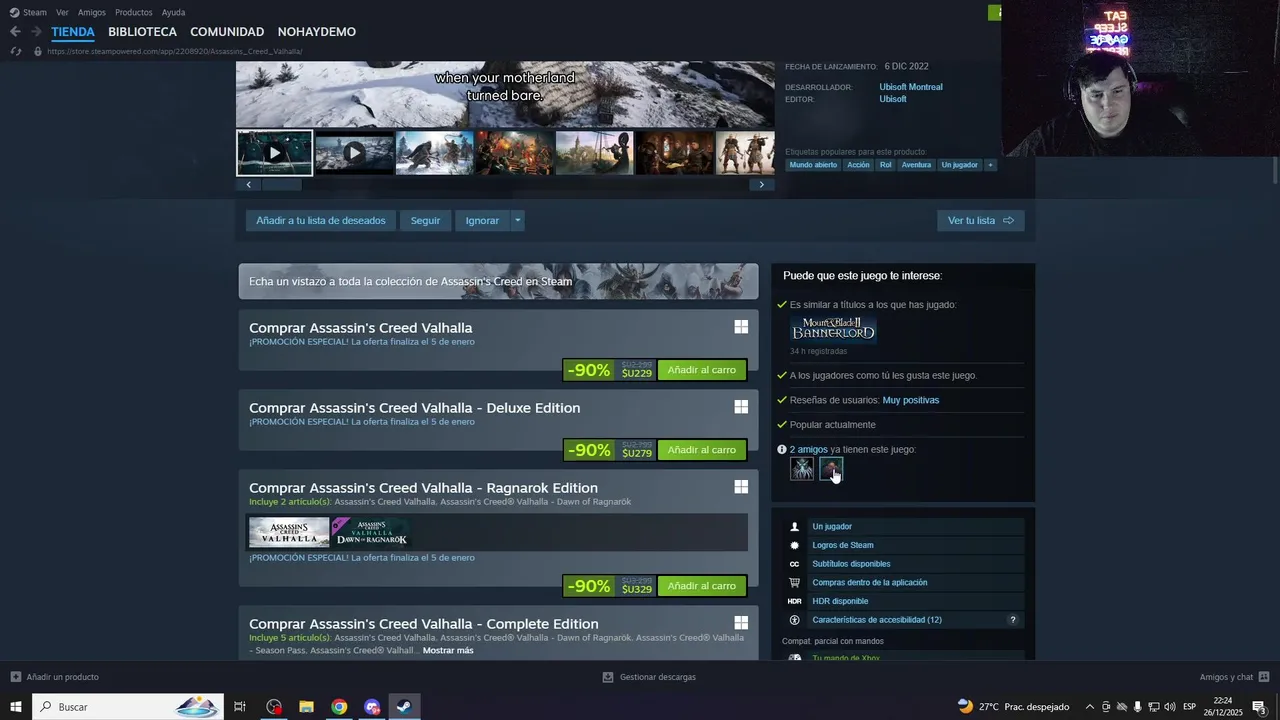
Task: Switch to the COMUNIDAD tab
Action: coord(227,32)
